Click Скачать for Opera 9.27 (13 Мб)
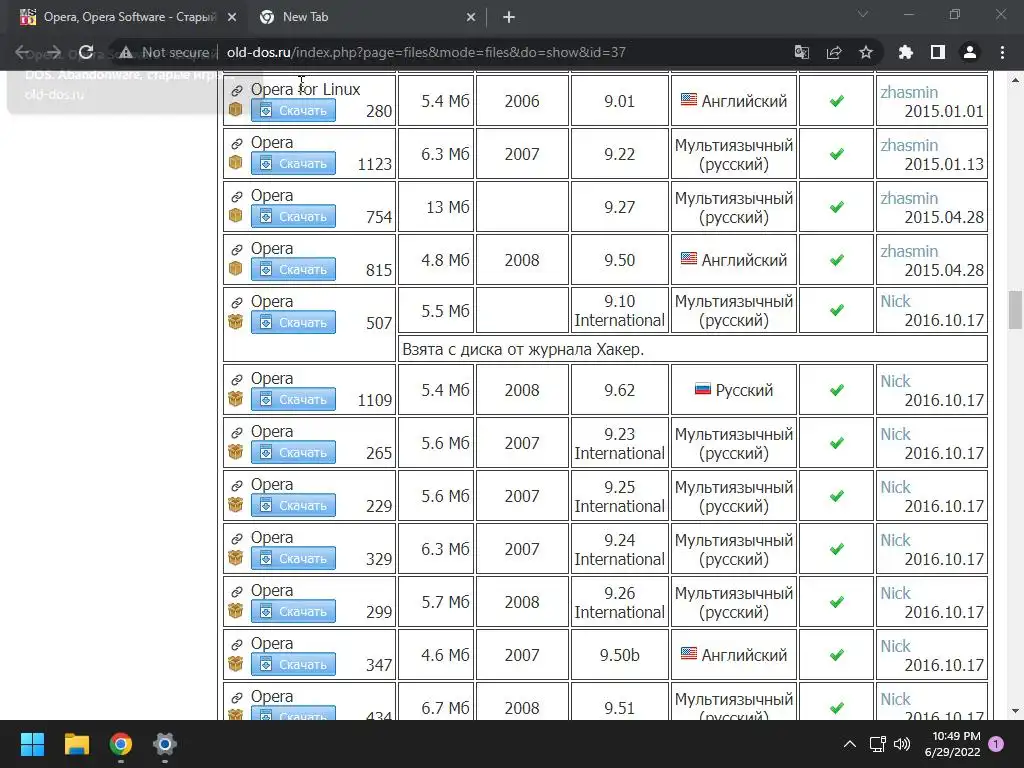 click(293, 216)
